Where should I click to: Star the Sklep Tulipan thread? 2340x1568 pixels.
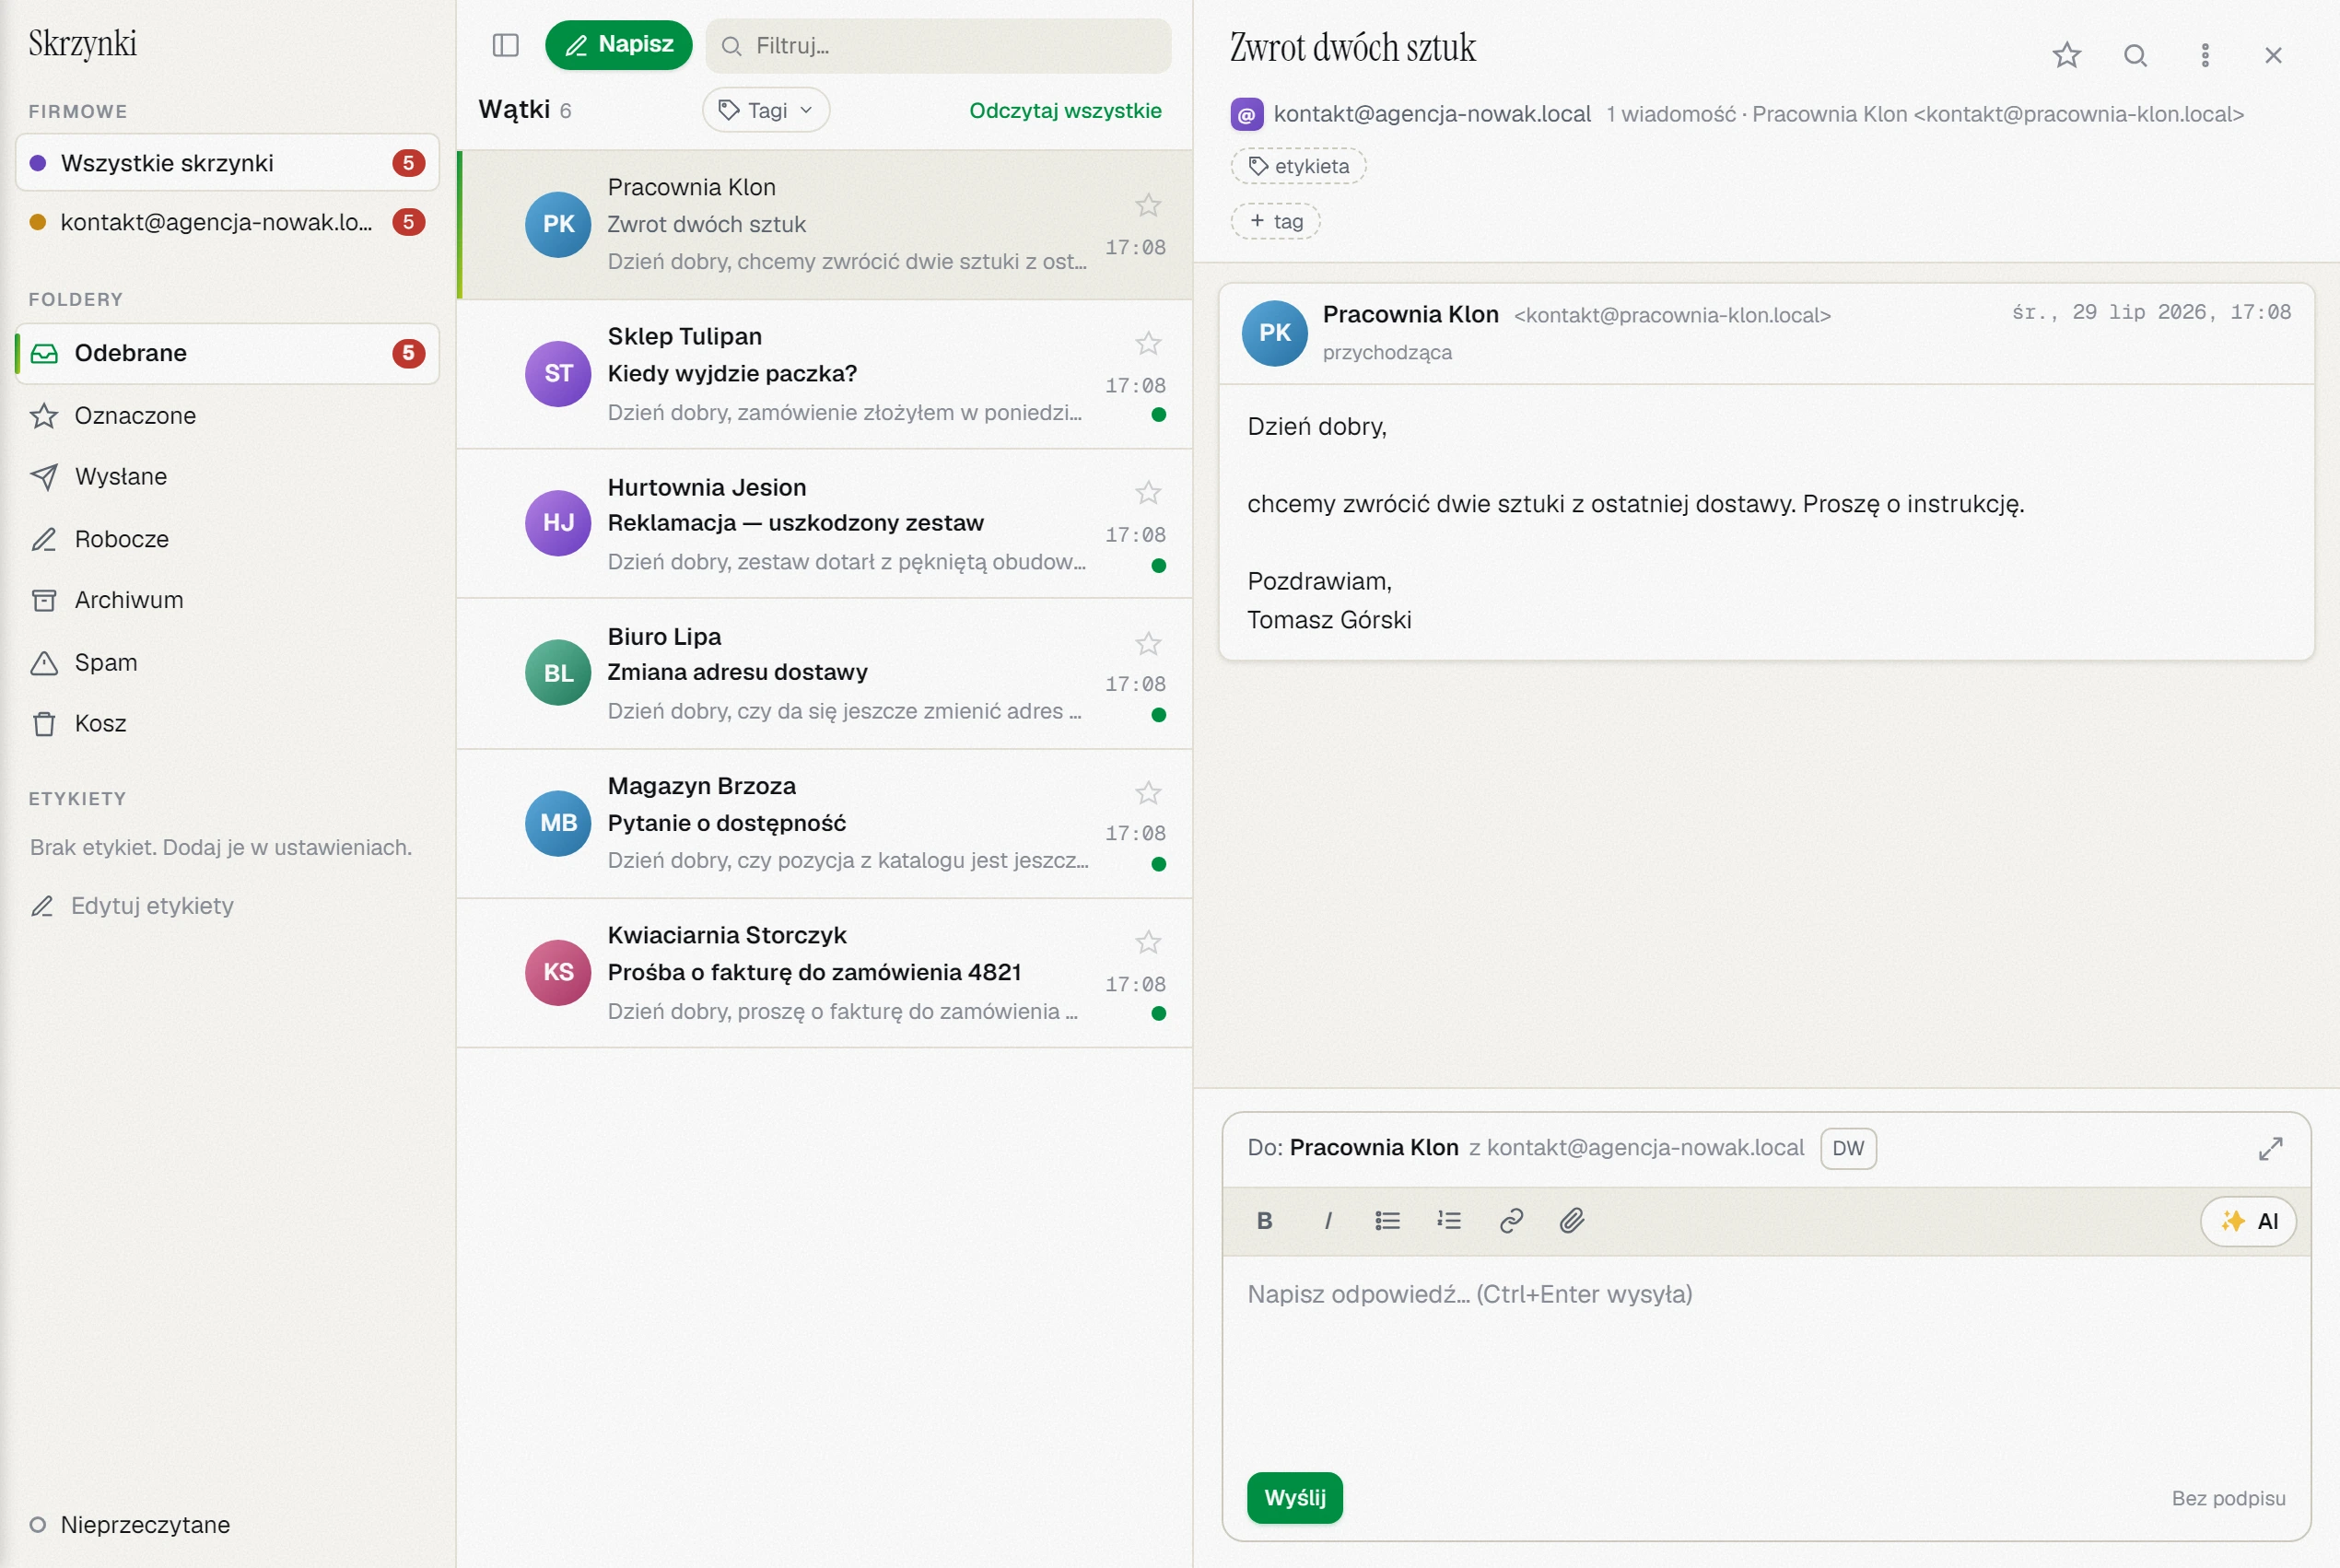[x=1148, y=343]
